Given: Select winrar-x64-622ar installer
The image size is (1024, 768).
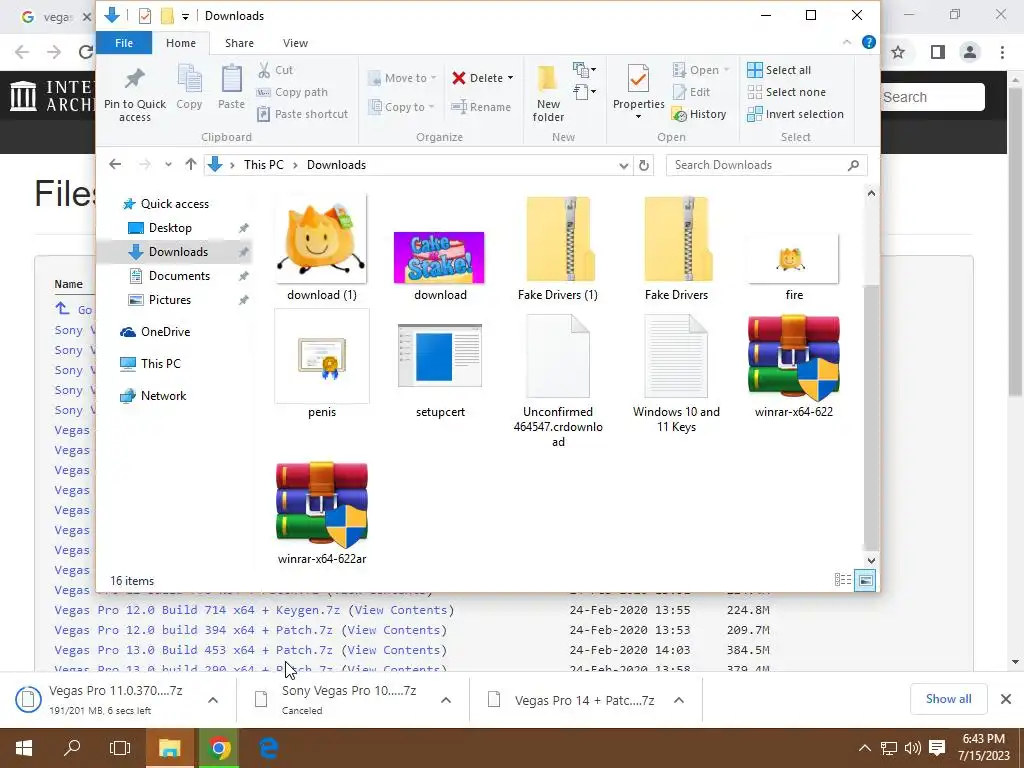Looking at the screenshot, I should (321, 513).
